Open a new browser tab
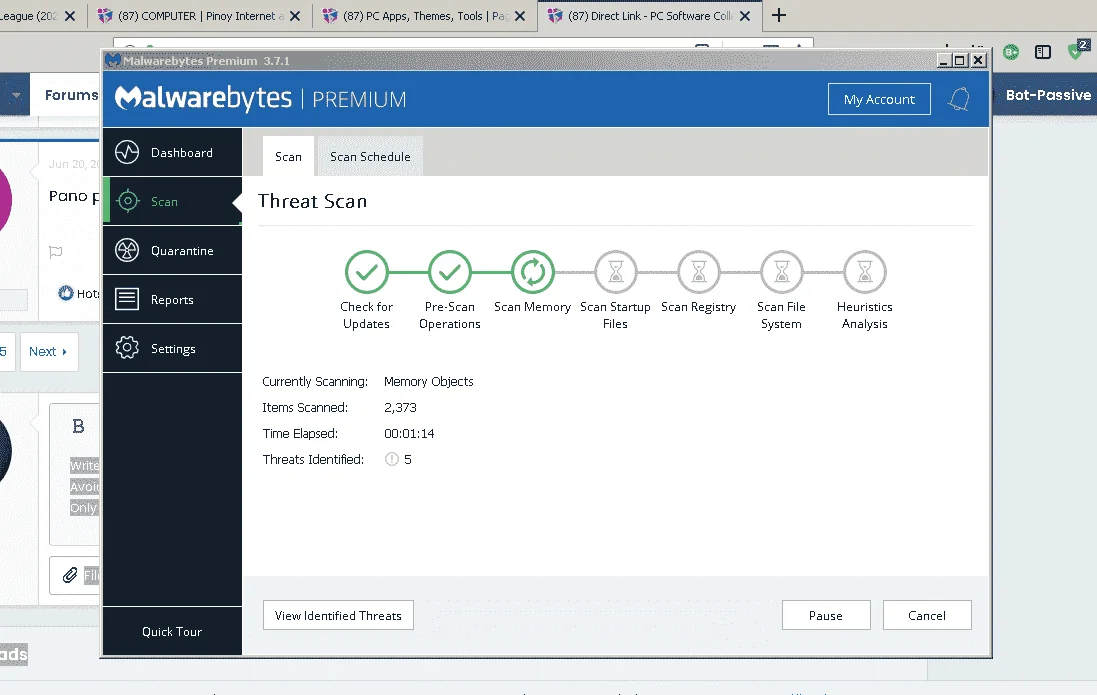The height and width of the screenshot is (695, 1097). [779, 15]
